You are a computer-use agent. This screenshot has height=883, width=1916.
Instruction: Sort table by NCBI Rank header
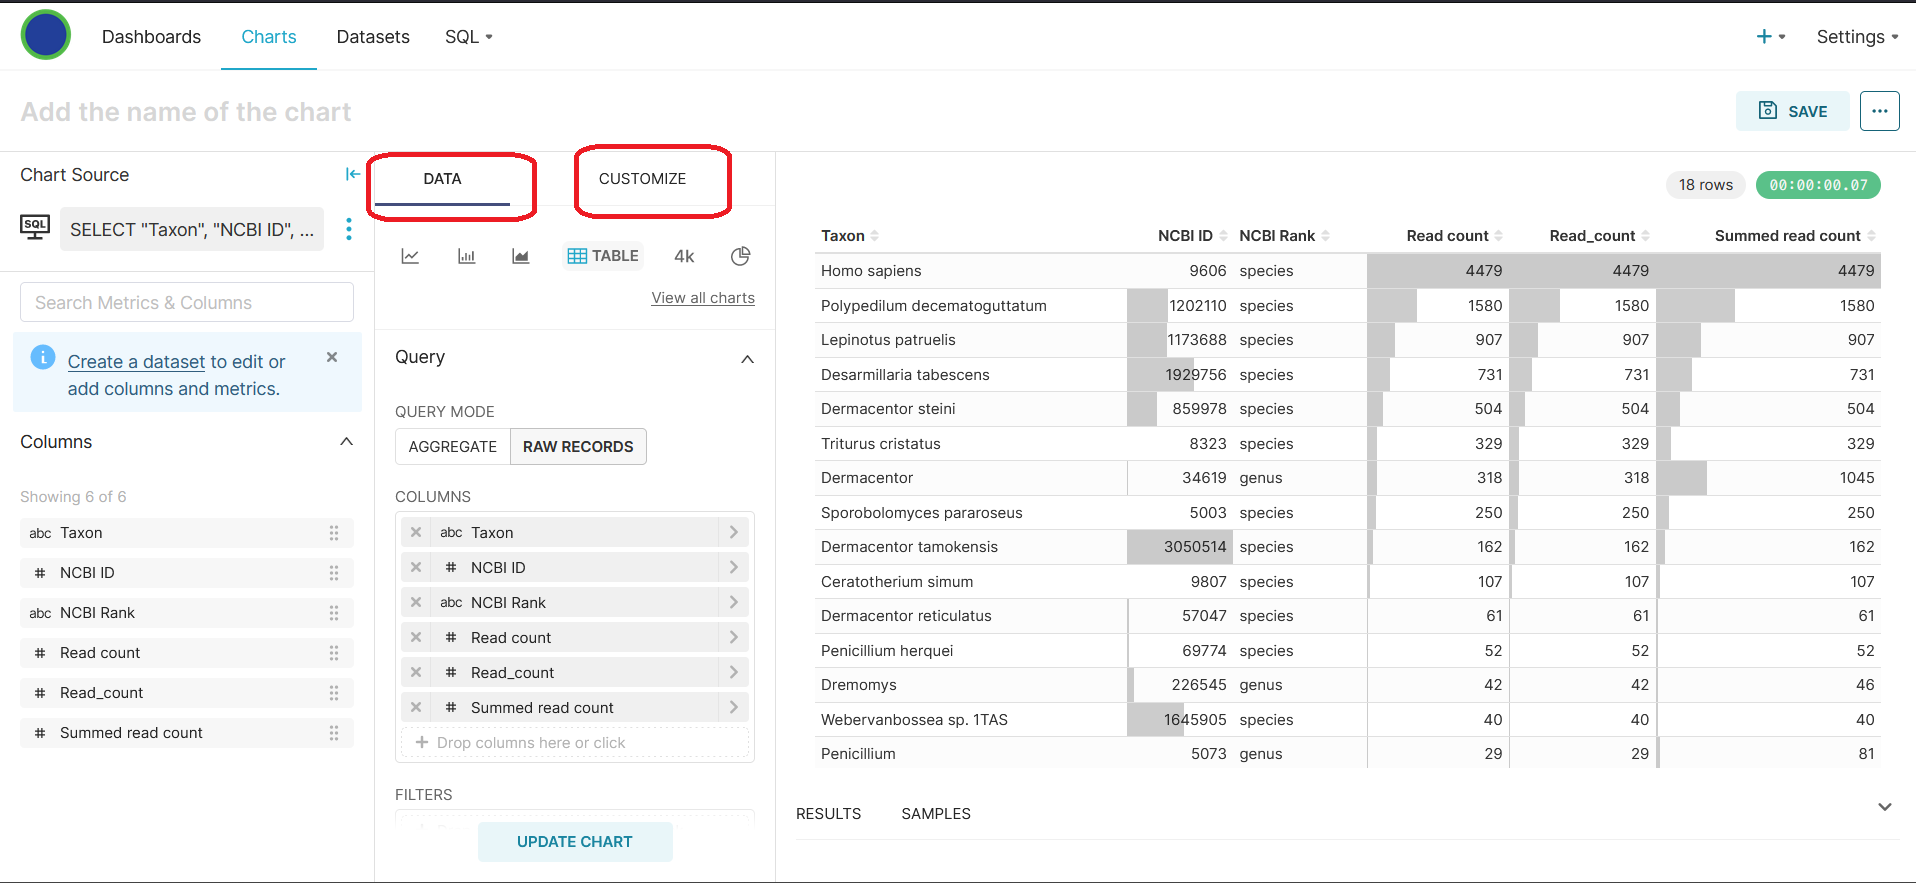1284,236
